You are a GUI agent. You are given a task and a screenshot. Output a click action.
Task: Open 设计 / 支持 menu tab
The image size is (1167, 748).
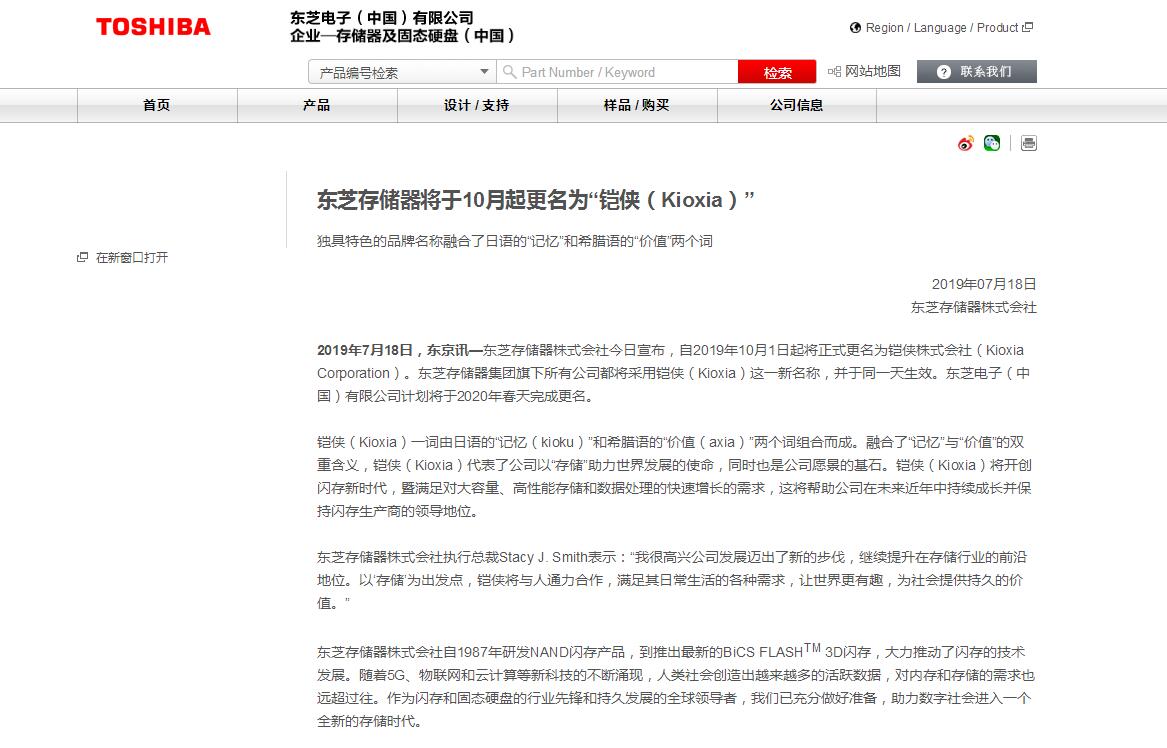pos(477,105)
